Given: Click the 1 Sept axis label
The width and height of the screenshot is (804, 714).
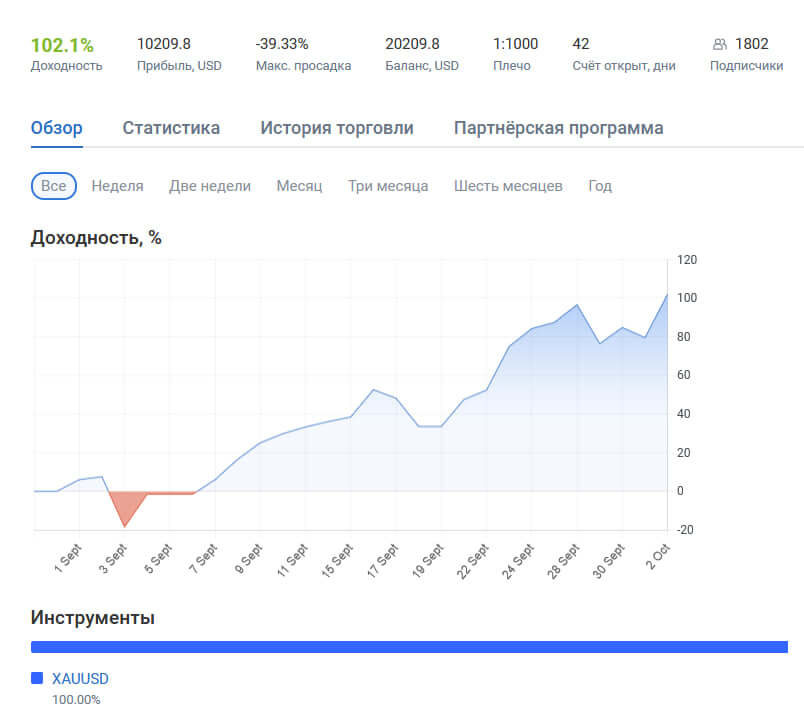Looking at the screenshot, I should point(68,558).
